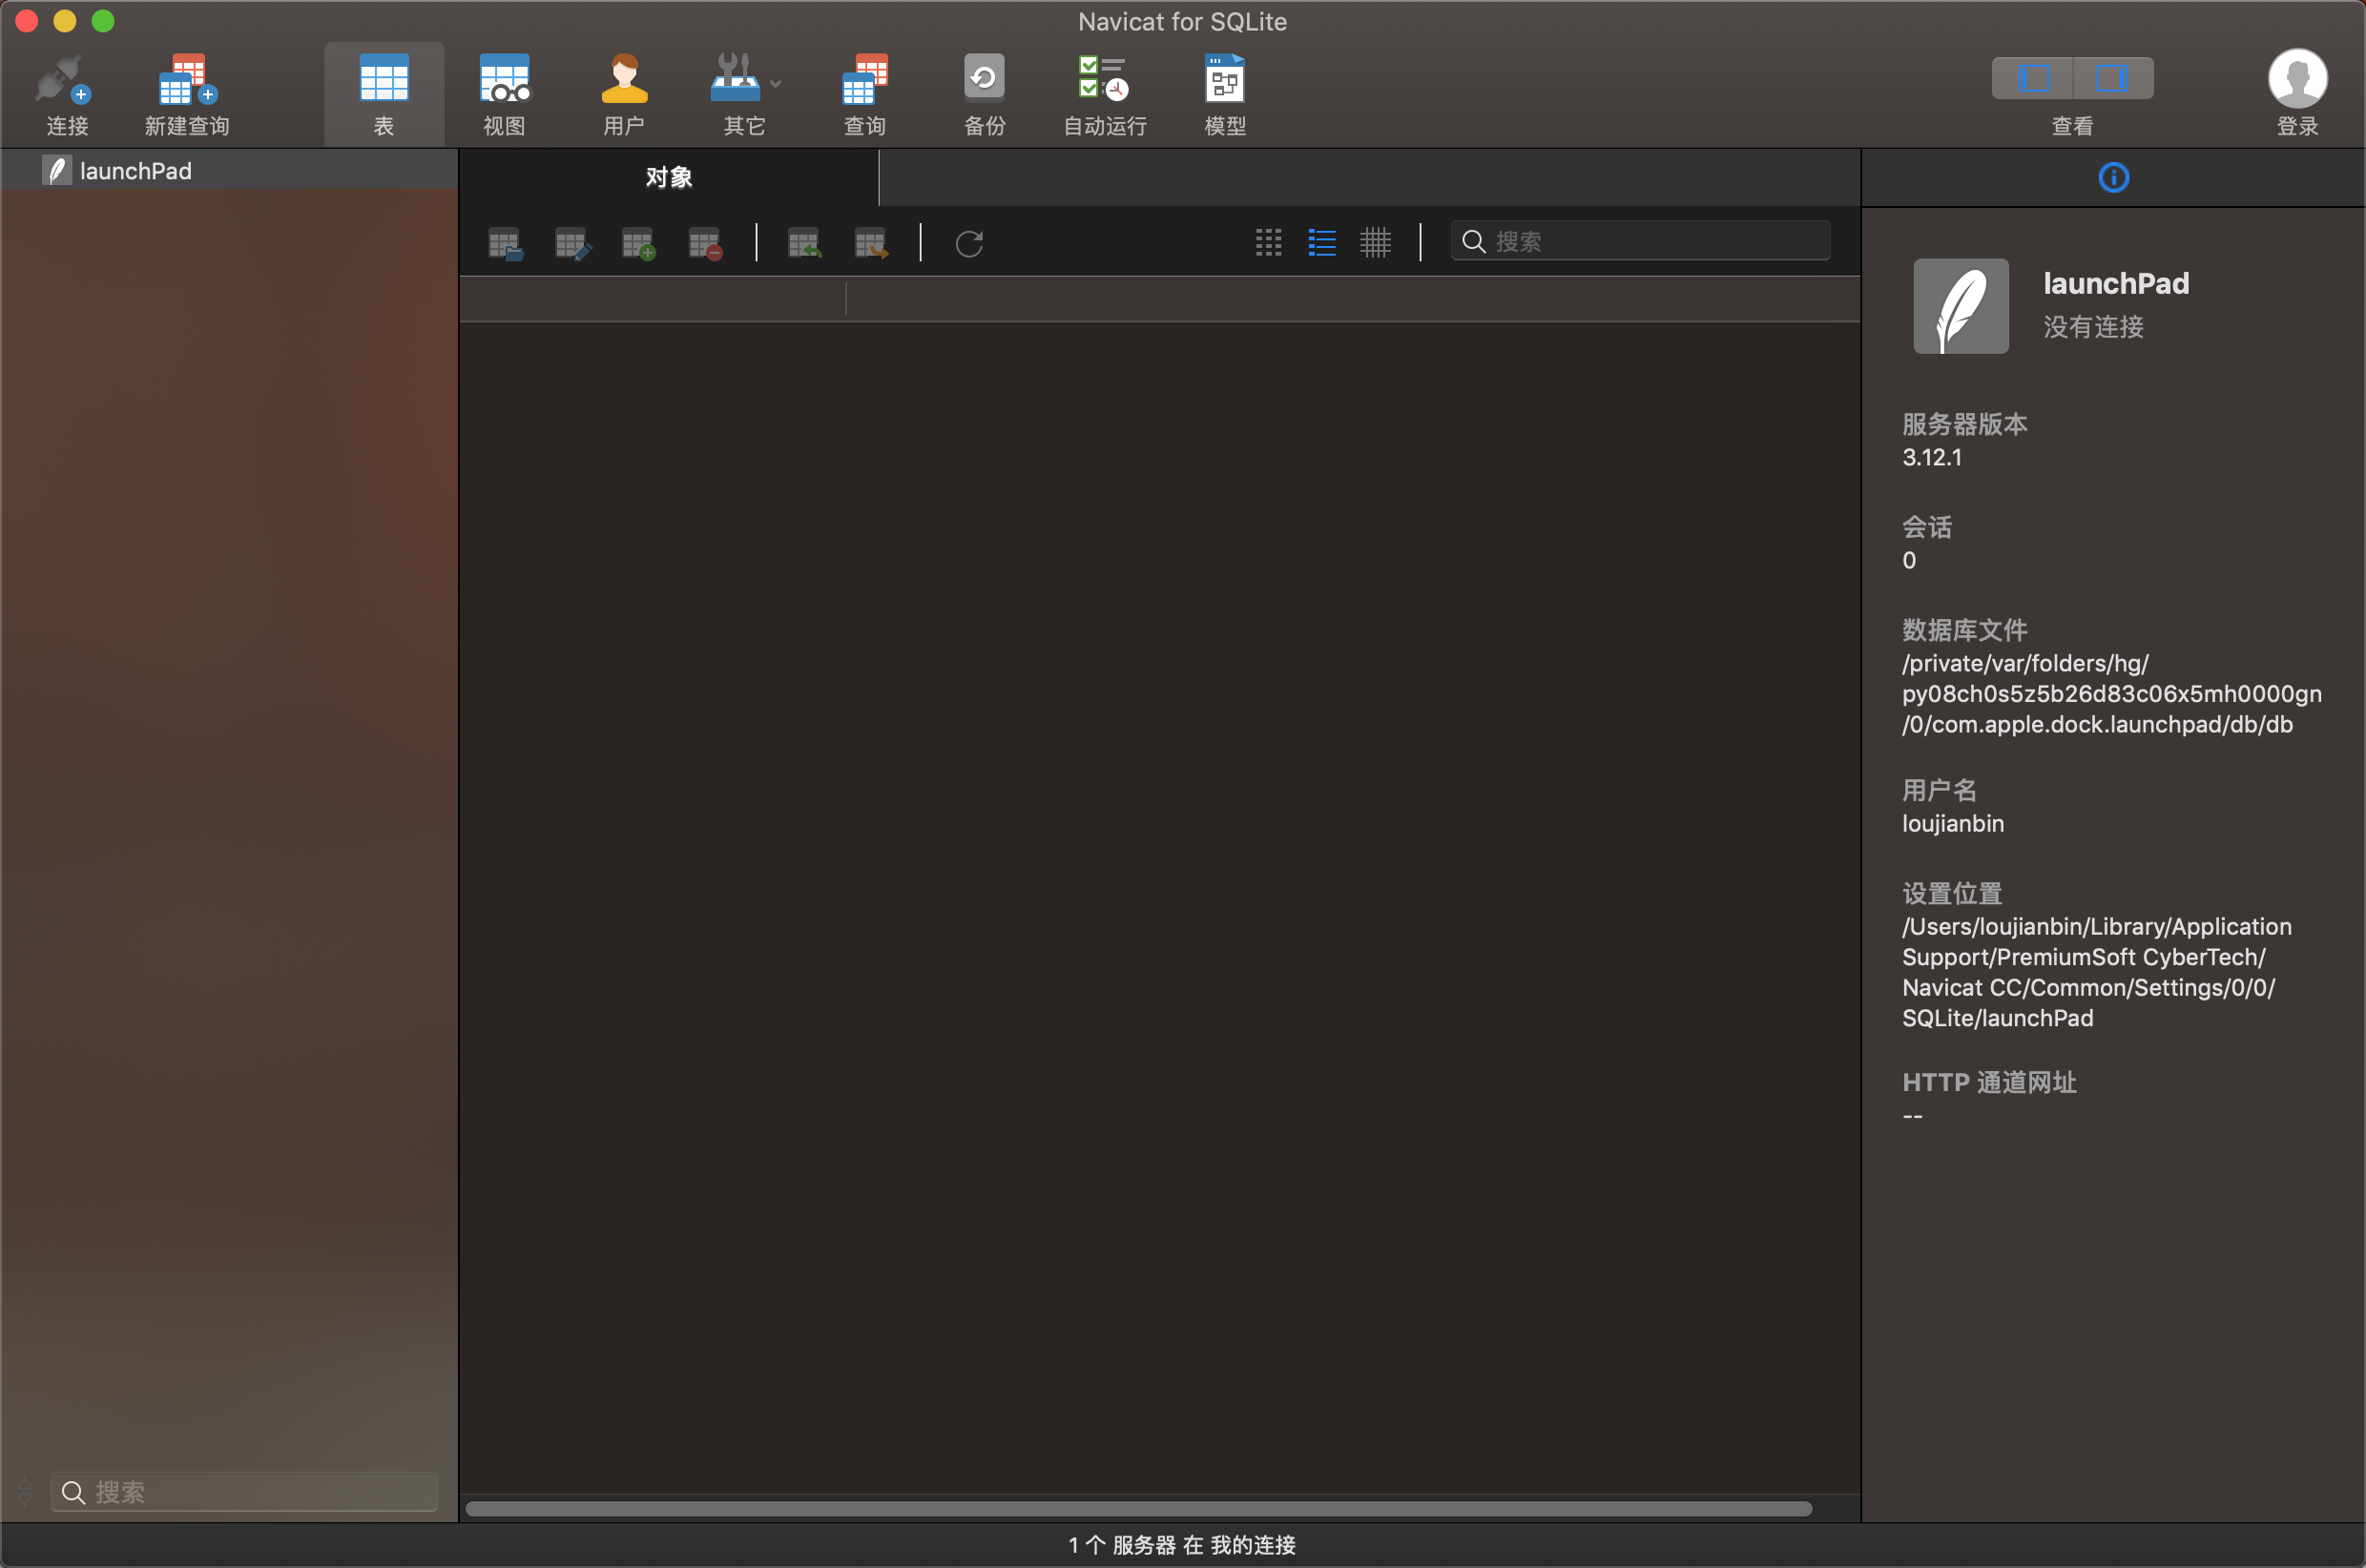Image resolution: width=2366 pixels, height=1568 pixels.
Task: Click the delete table icon
Action: 705,244
